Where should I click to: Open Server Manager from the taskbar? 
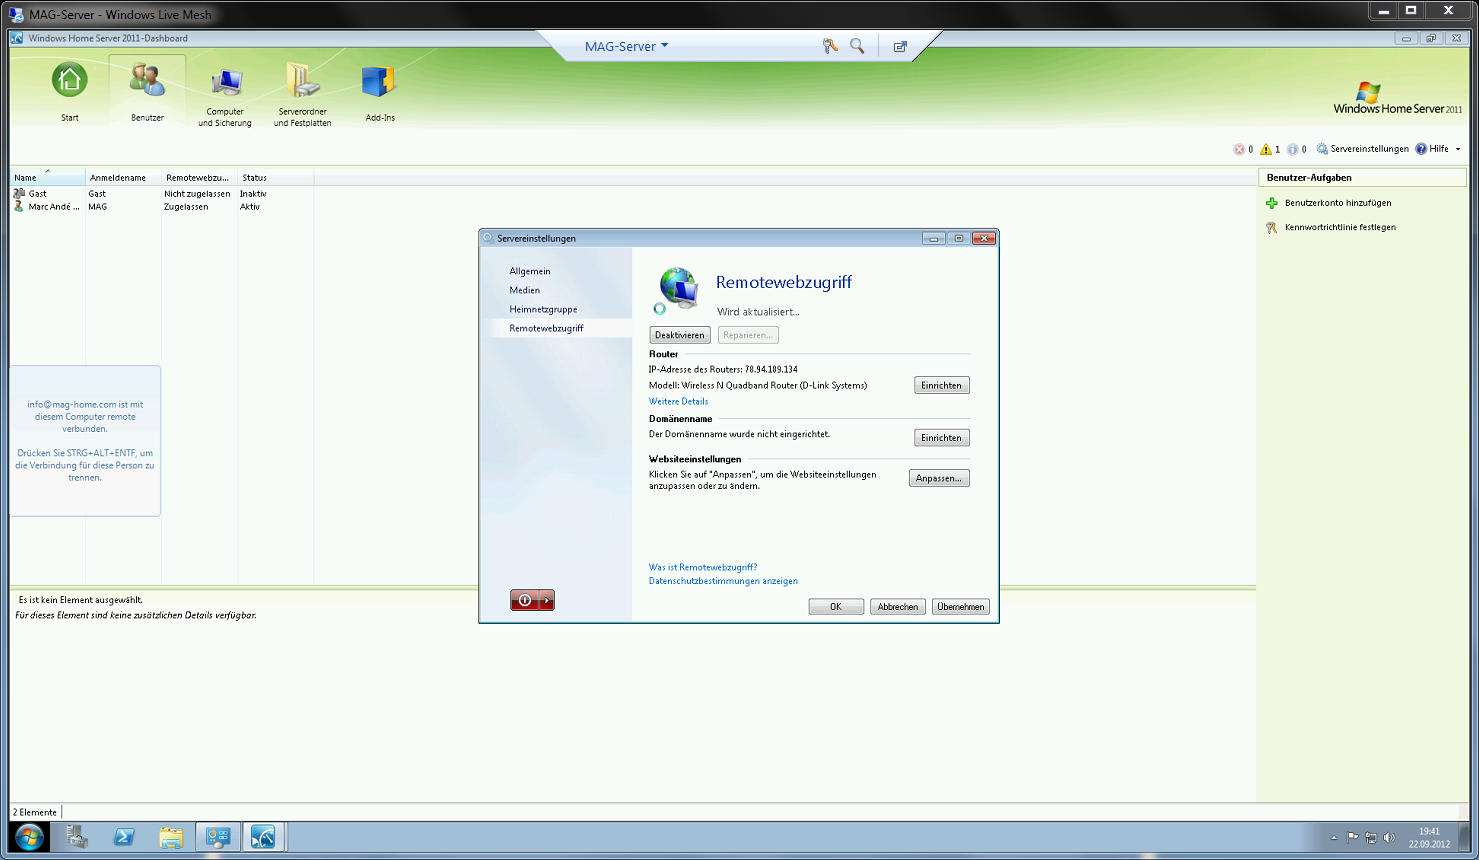77,837
